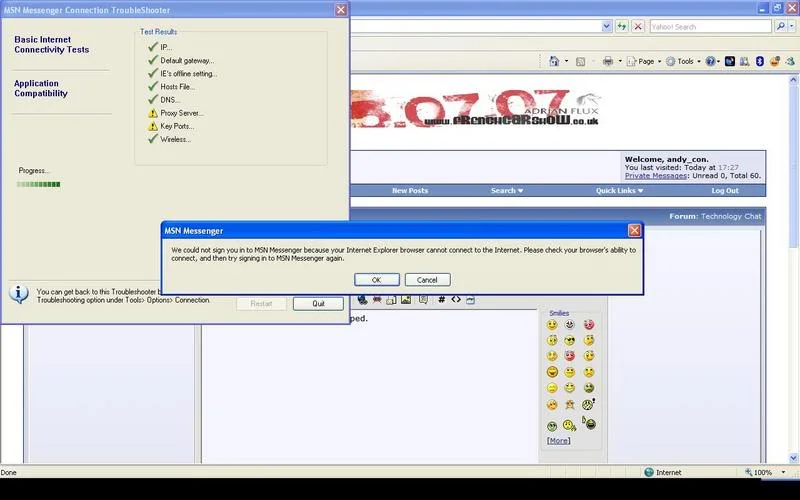800x500 pixels.
Task: Open the Home button dropdown arrow
Action: (x=566, y=61)
